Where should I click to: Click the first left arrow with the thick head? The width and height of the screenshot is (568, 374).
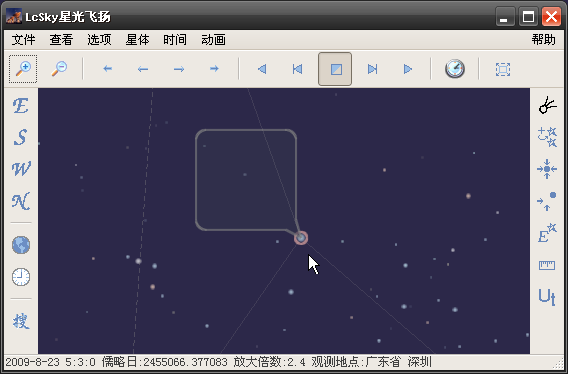(x=108, y=68)
